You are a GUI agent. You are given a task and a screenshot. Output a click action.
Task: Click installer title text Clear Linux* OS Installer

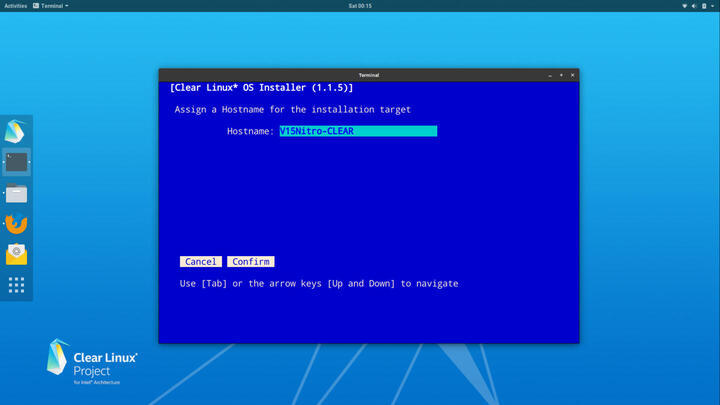point(261,87)
